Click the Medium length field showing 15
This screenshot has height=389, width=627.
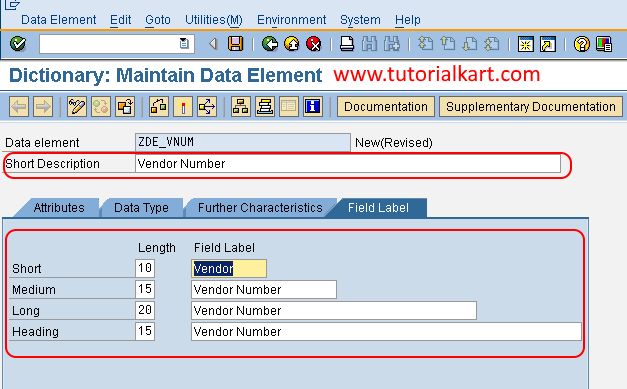[x=145, y=289]
